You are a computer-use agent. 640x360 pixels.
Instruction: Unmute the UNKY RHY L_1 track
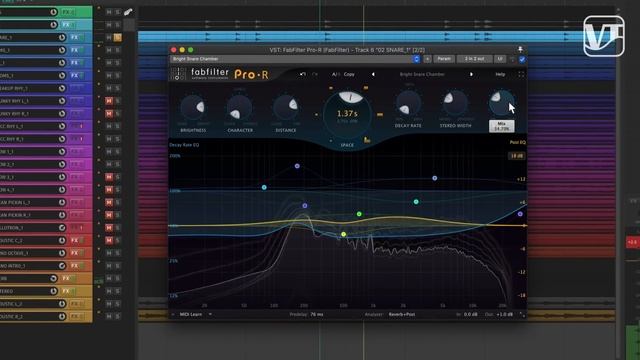point(109,101)
